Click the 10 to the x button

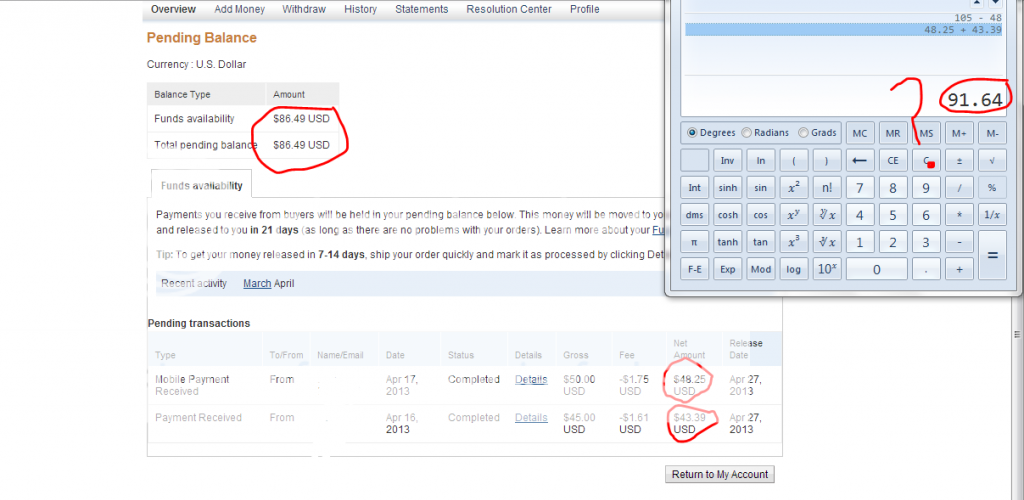pyautogui.click(x=826, y=269)
